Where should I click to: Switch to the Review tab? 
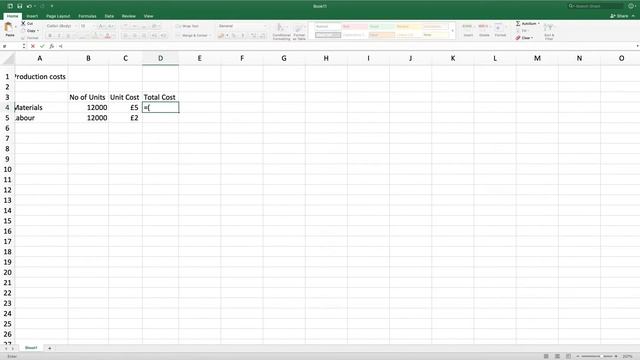pos(129,16)
